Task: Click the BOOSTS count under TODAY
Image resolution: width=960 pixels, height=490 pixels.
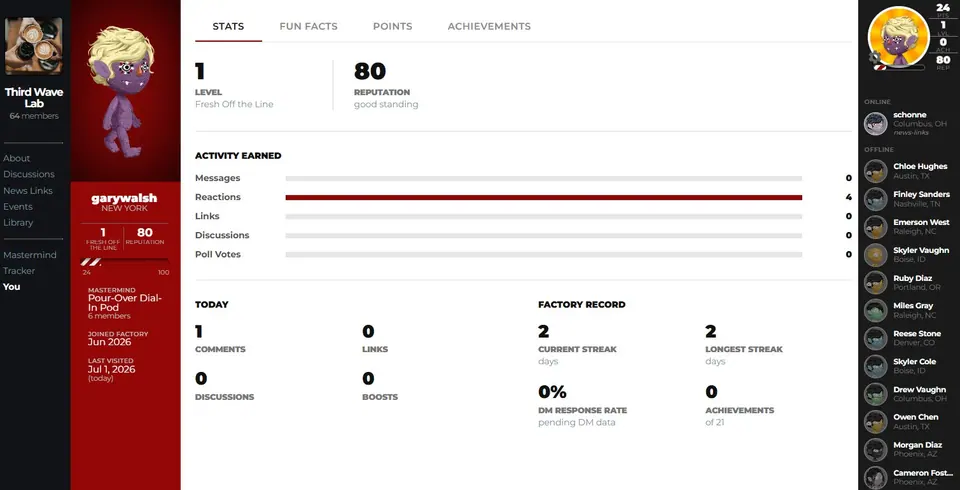Action: pos(368,380)
